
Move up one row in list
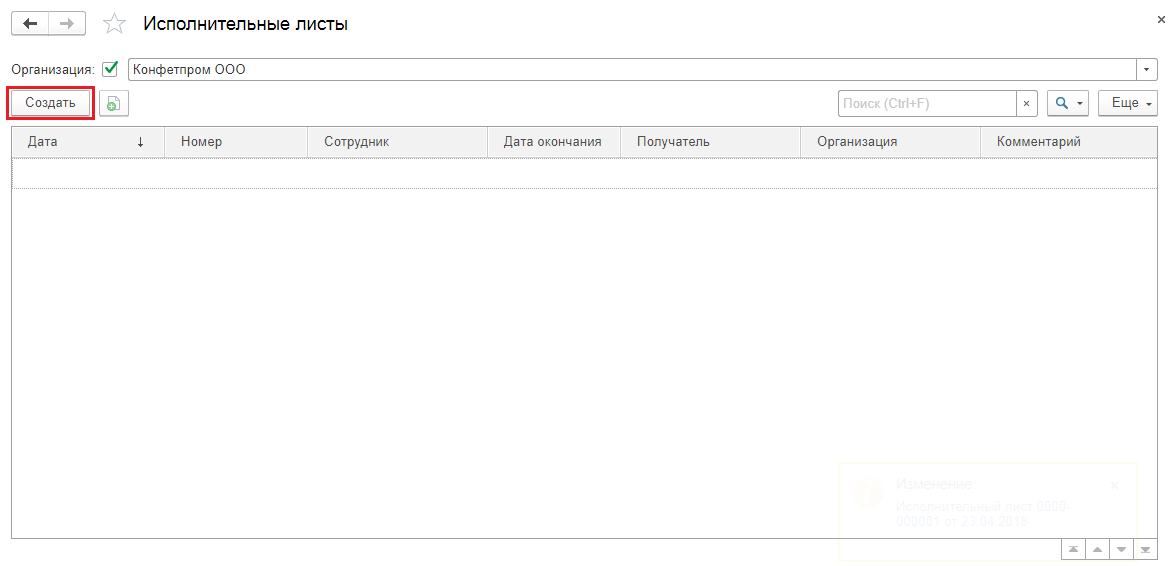(x=1098, y=550)
